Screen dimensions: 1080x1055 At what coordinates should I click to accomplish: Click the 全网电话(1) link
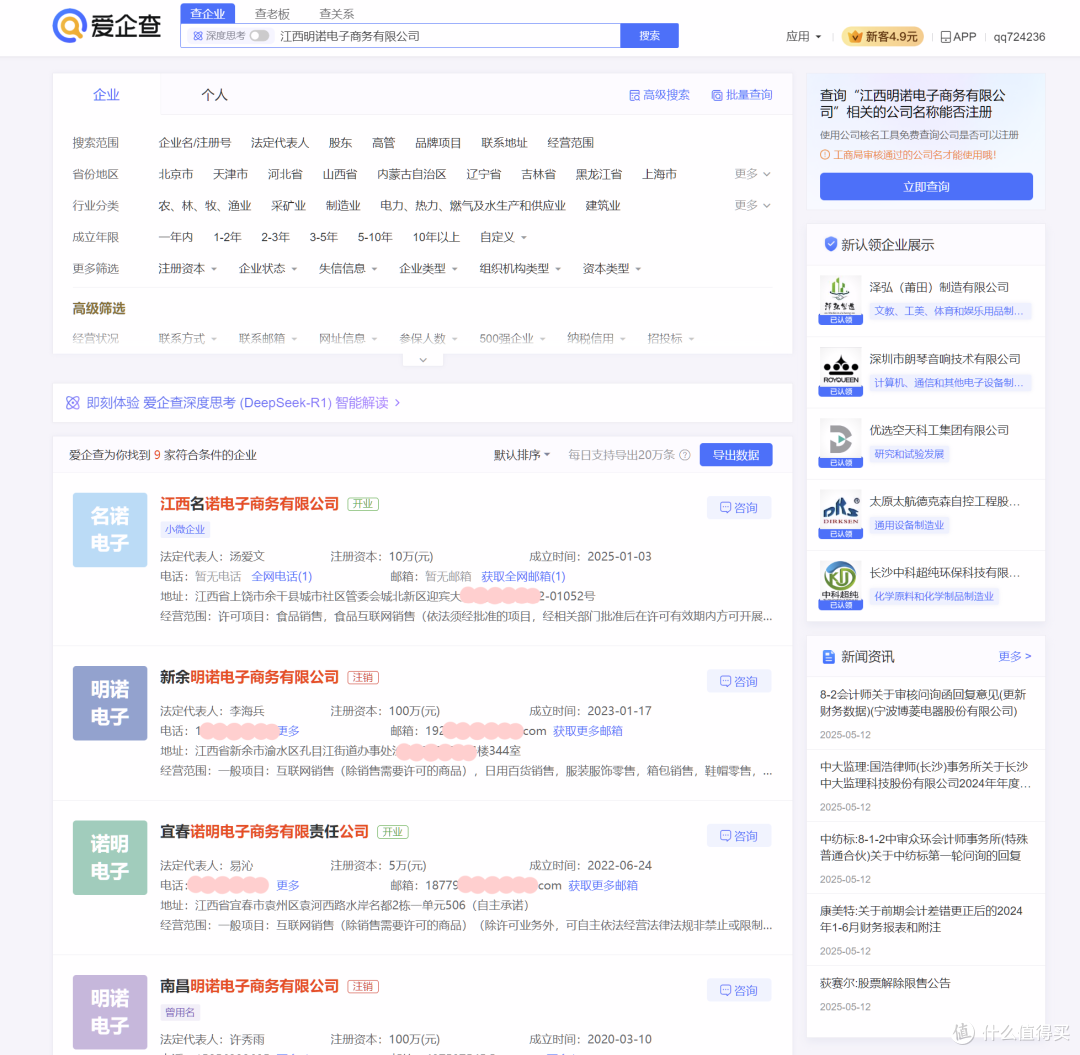coord(282,576)
